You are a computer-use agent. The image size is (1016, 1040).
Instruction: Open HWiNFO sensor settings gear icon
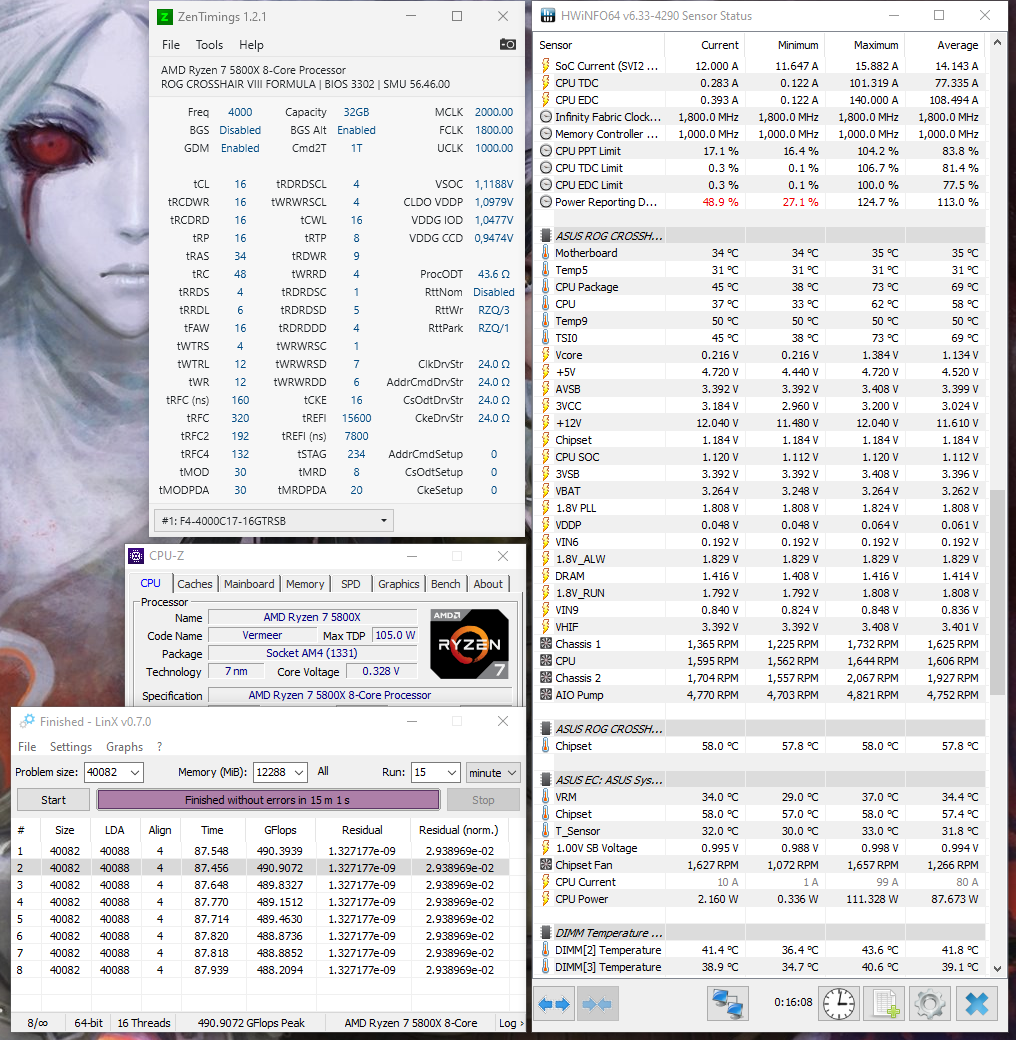929,1004
